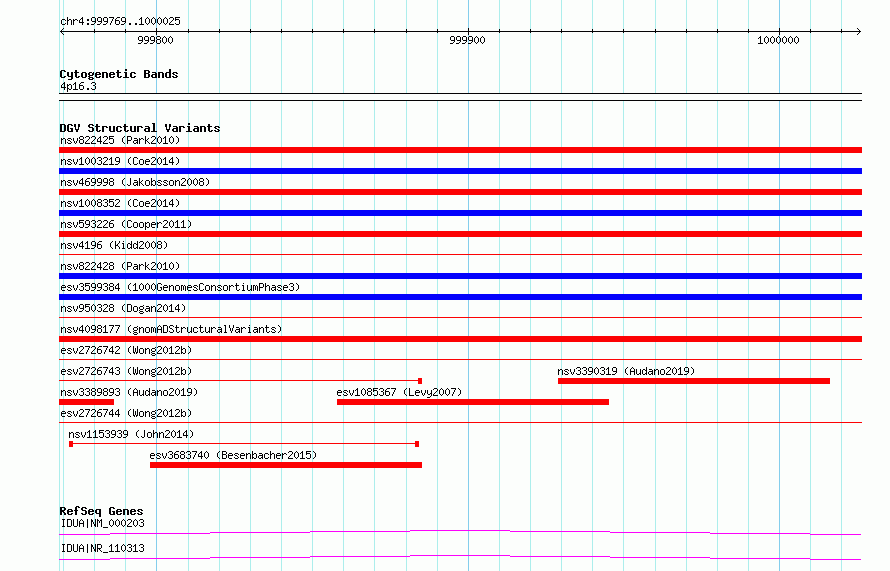Click the red bar under nsv822425
Screen dimensions: 890x571
460,150
